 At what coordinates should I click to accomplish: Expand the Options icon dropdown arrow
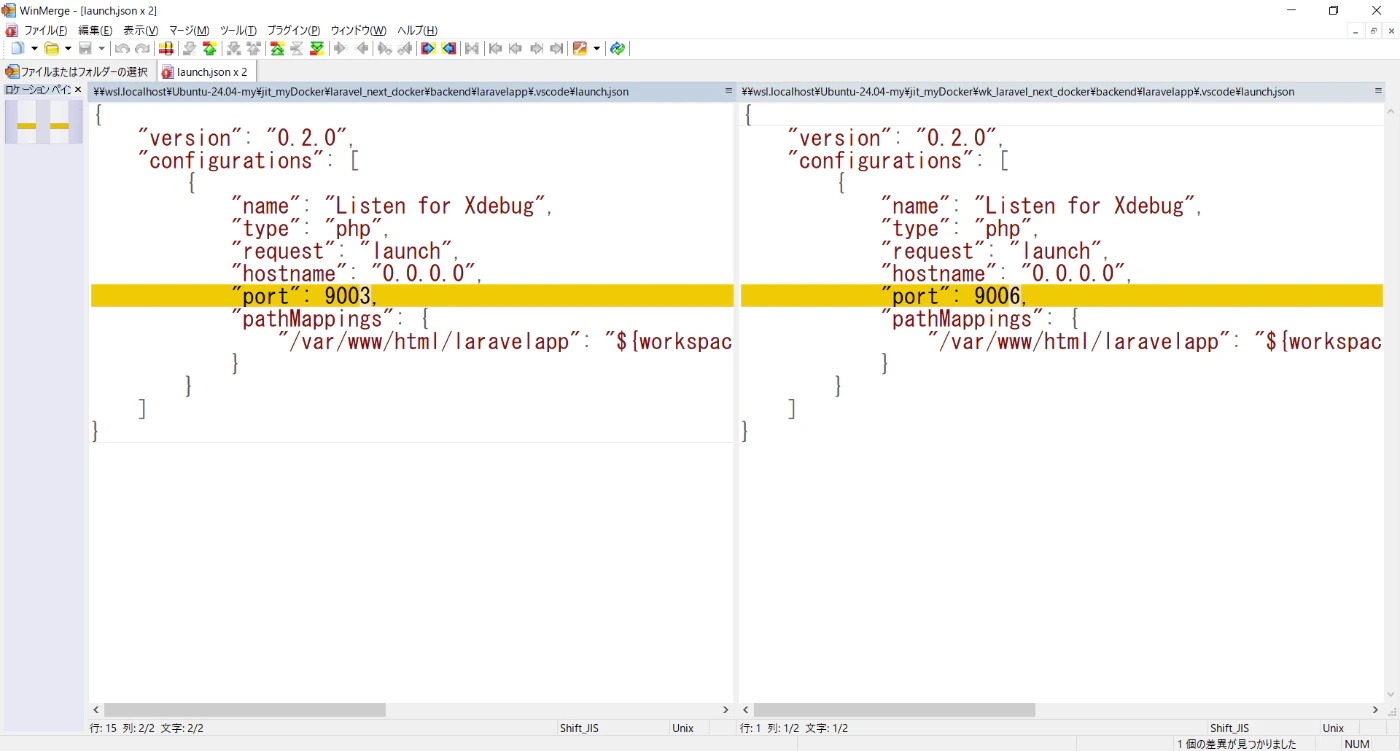coord(597,48)
